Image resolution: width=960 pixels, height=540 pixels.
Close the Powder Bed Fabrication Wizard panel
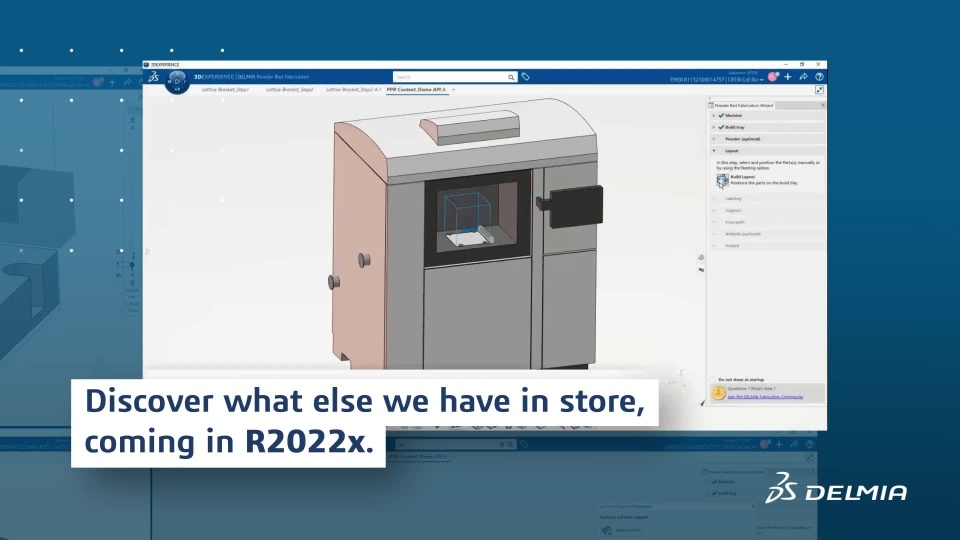(x=822, y=105)
